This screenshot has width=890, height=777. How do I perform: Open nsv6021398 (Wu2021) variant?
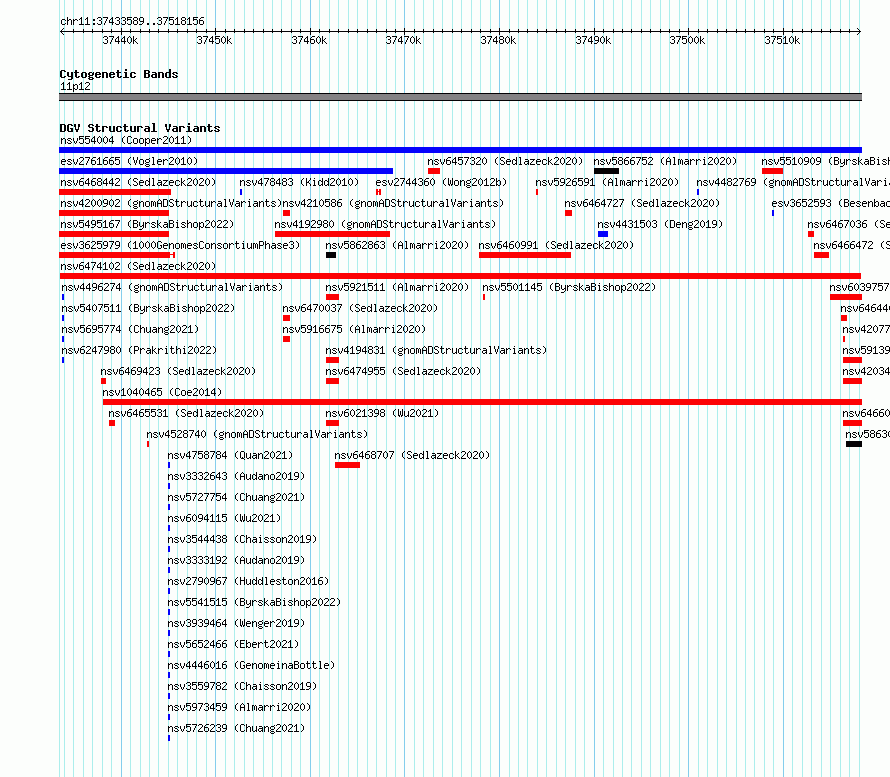[382, 413]
